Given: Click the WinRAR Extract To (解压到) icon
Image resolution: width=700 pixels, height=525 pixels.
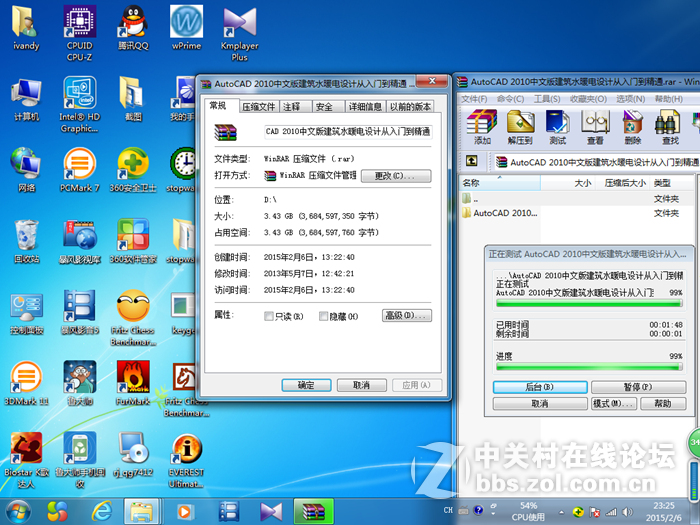Looking at the screenshot, I should tap(520, 127).
